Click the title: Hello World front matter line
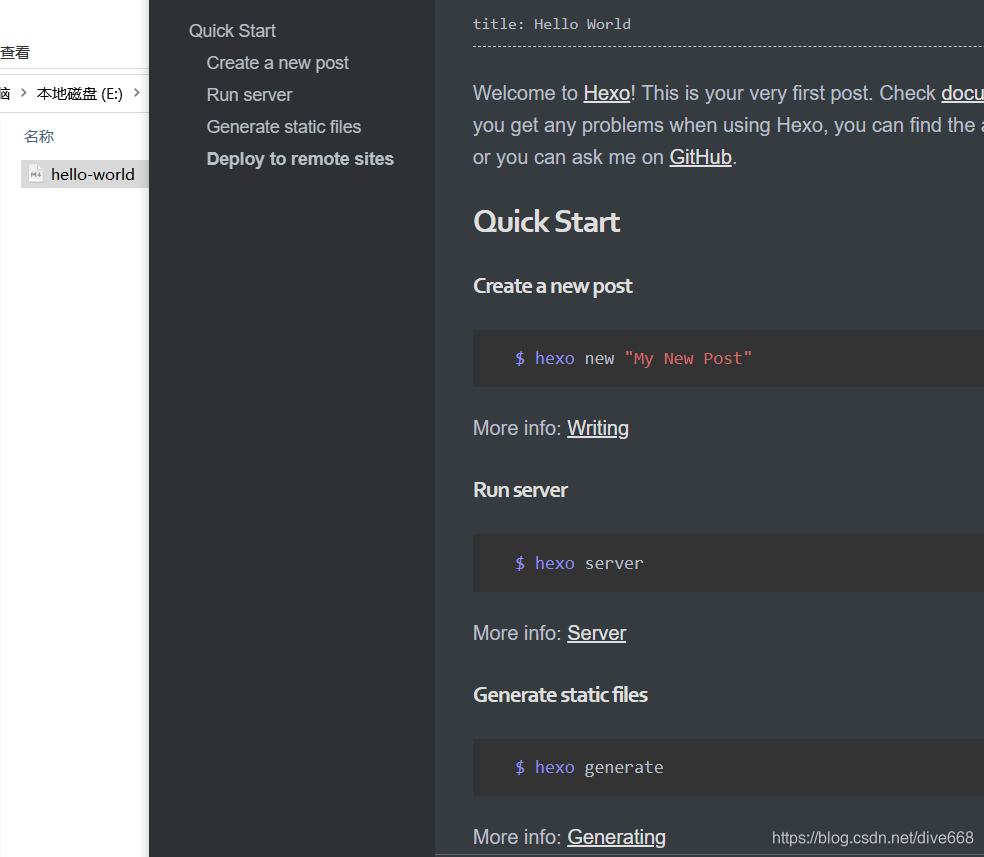 click(552, 24)
